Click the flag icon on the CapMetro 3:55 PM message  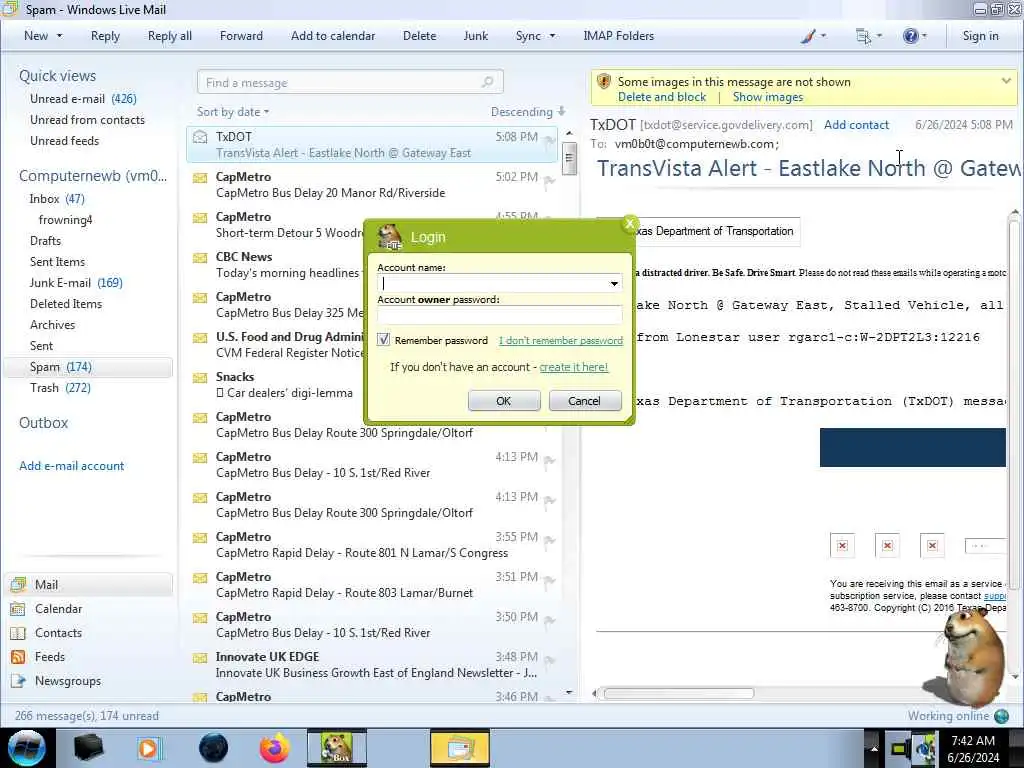click(x=549, y=541)
